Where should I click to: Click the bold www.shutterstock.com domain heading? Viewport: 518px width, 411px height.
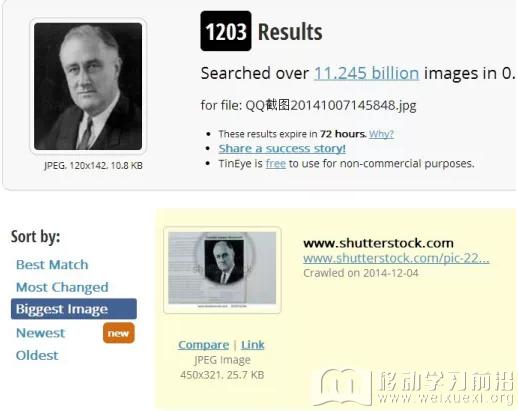click(x=378, y=243)
